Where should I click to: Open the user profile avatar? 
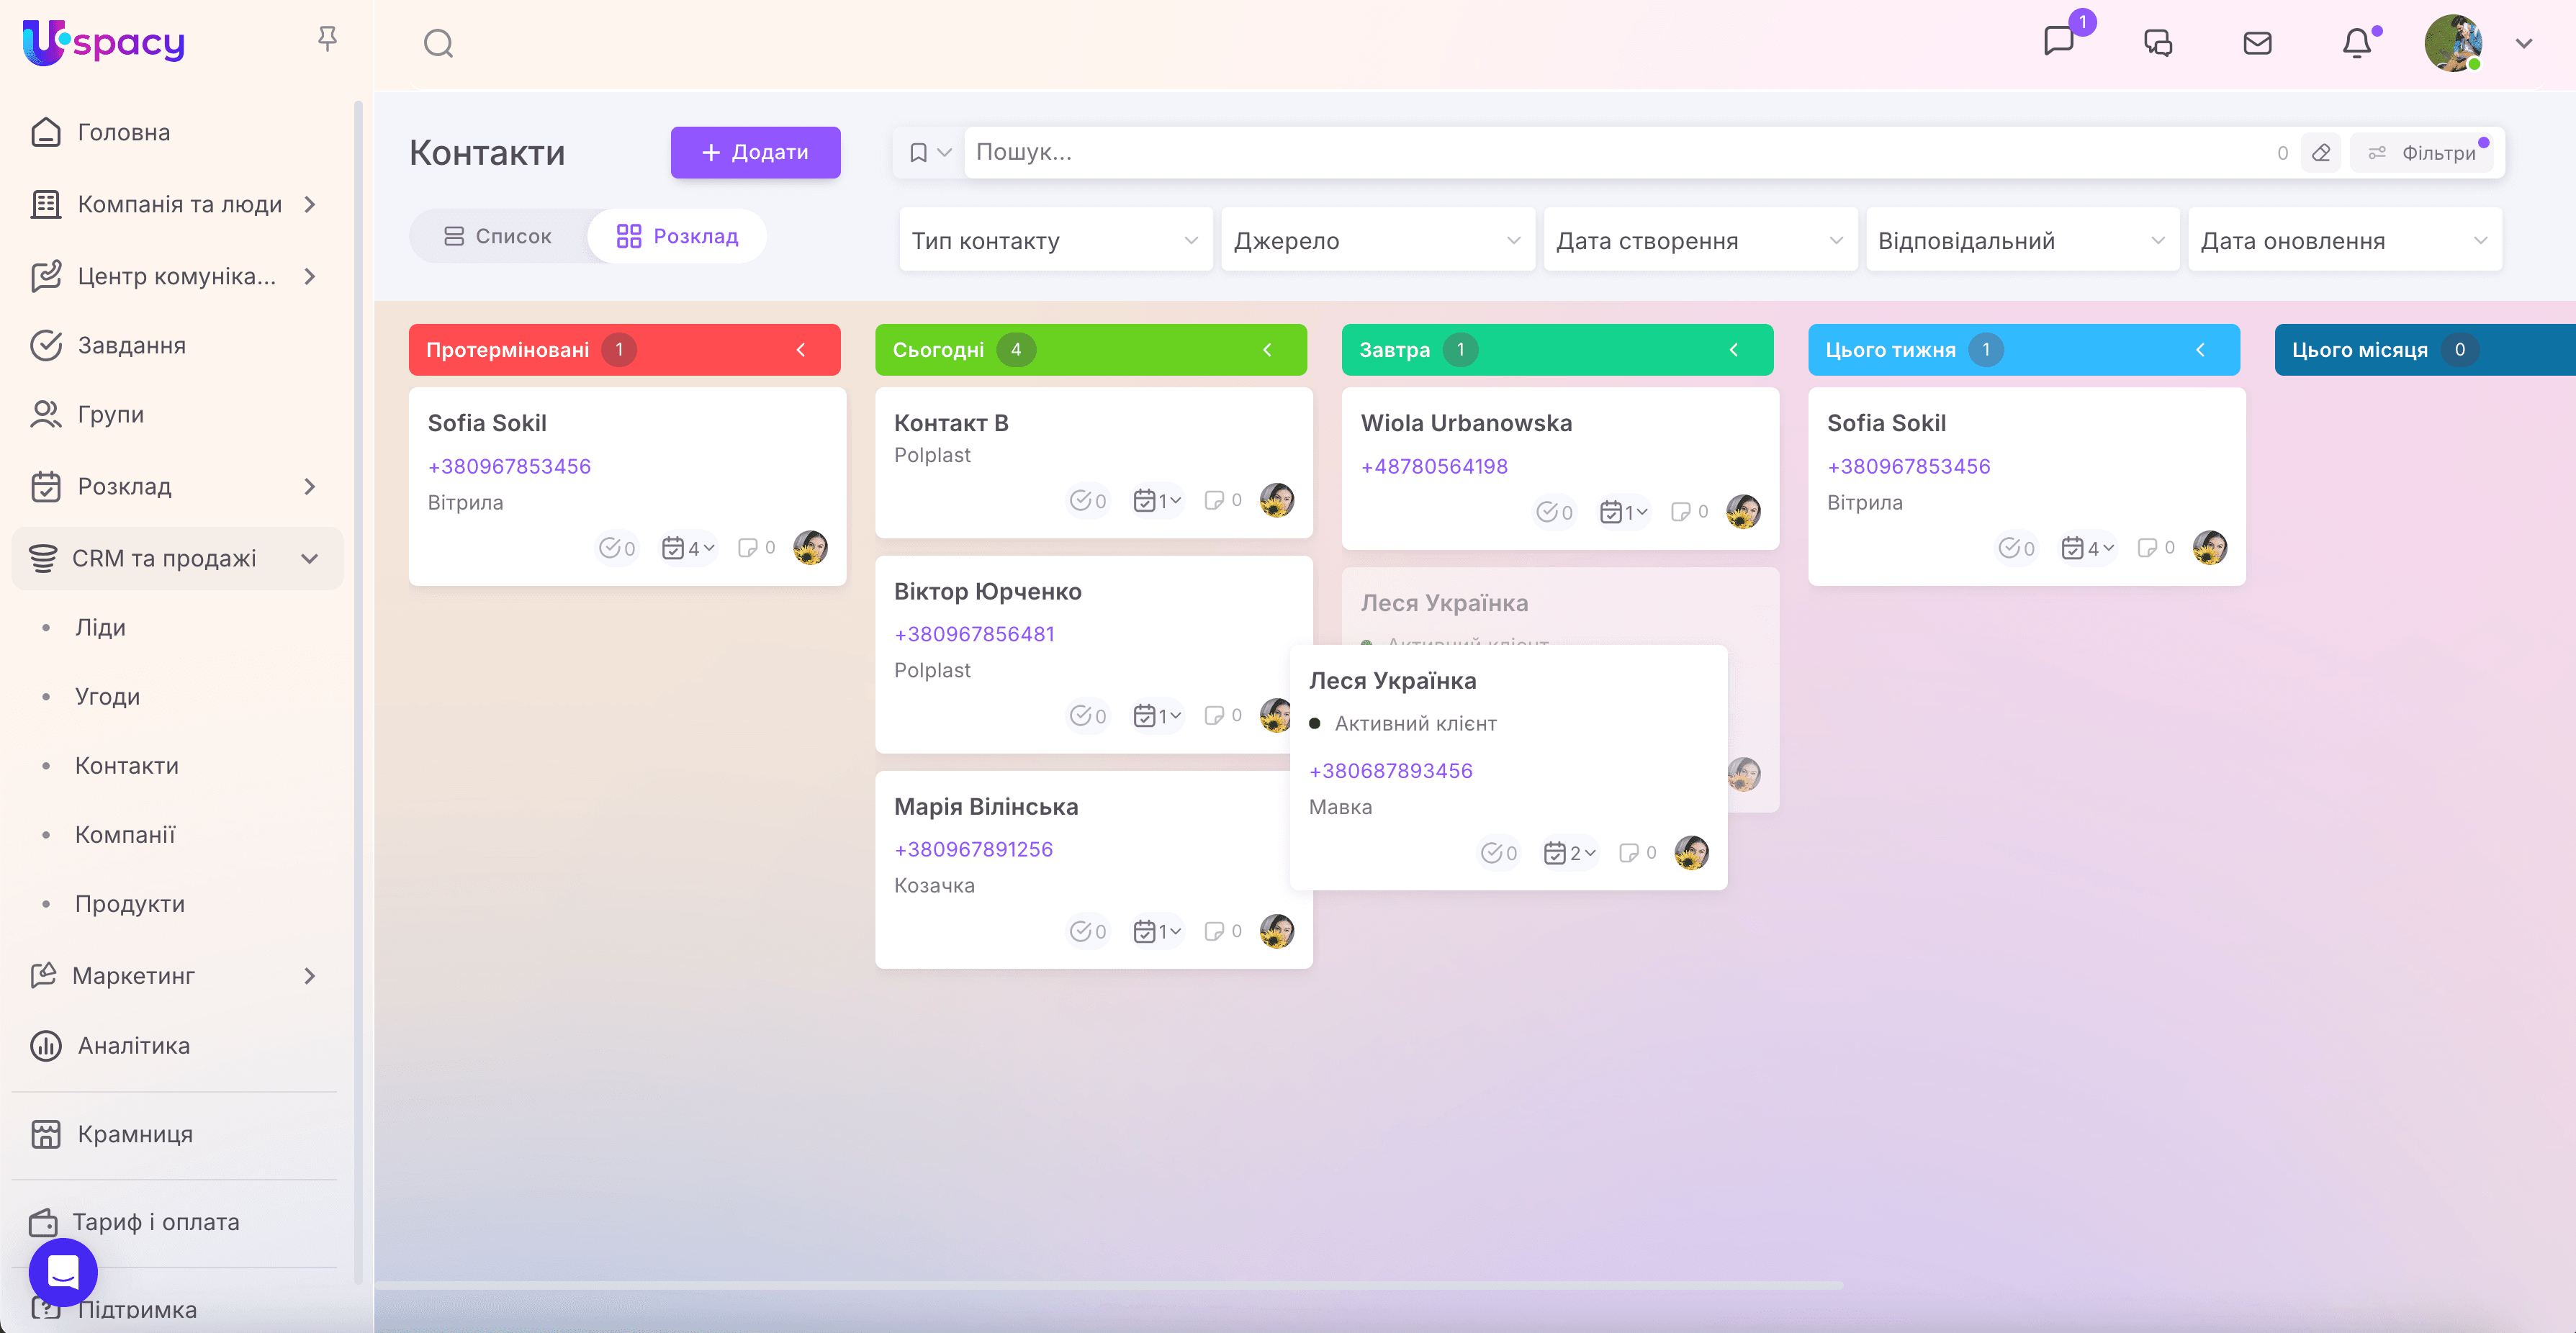2453,43
